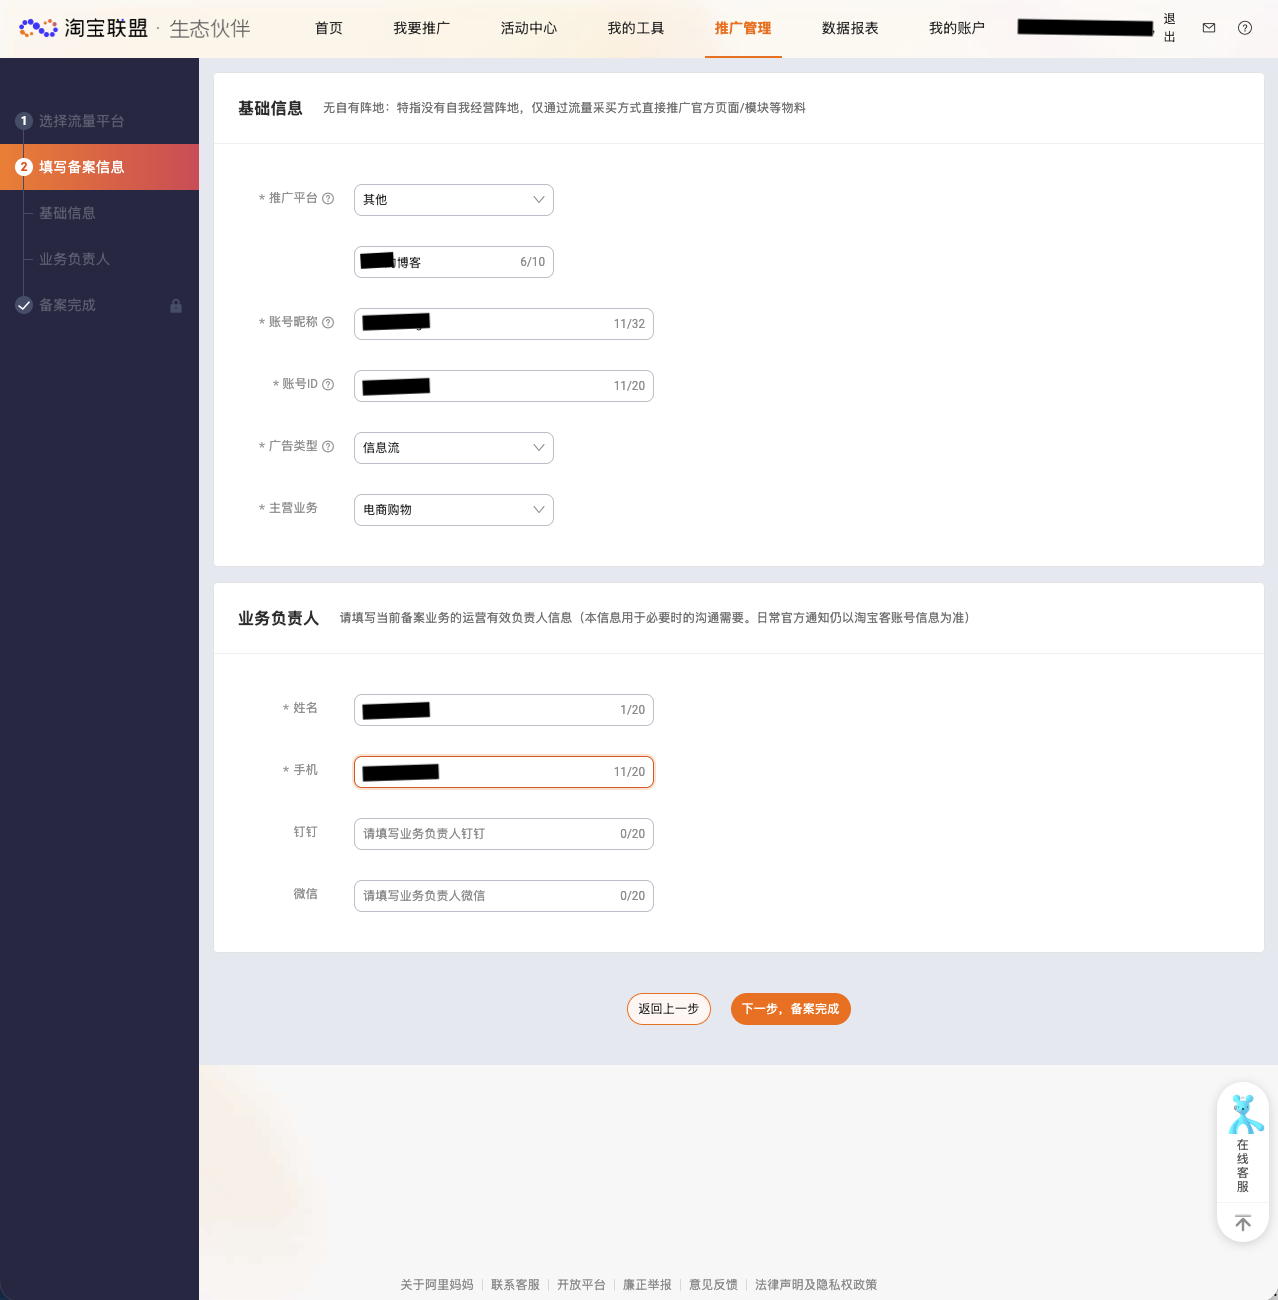Click the question icon beside 账号ID
The image size is (1278, 1300).
[x=329, y=384]
